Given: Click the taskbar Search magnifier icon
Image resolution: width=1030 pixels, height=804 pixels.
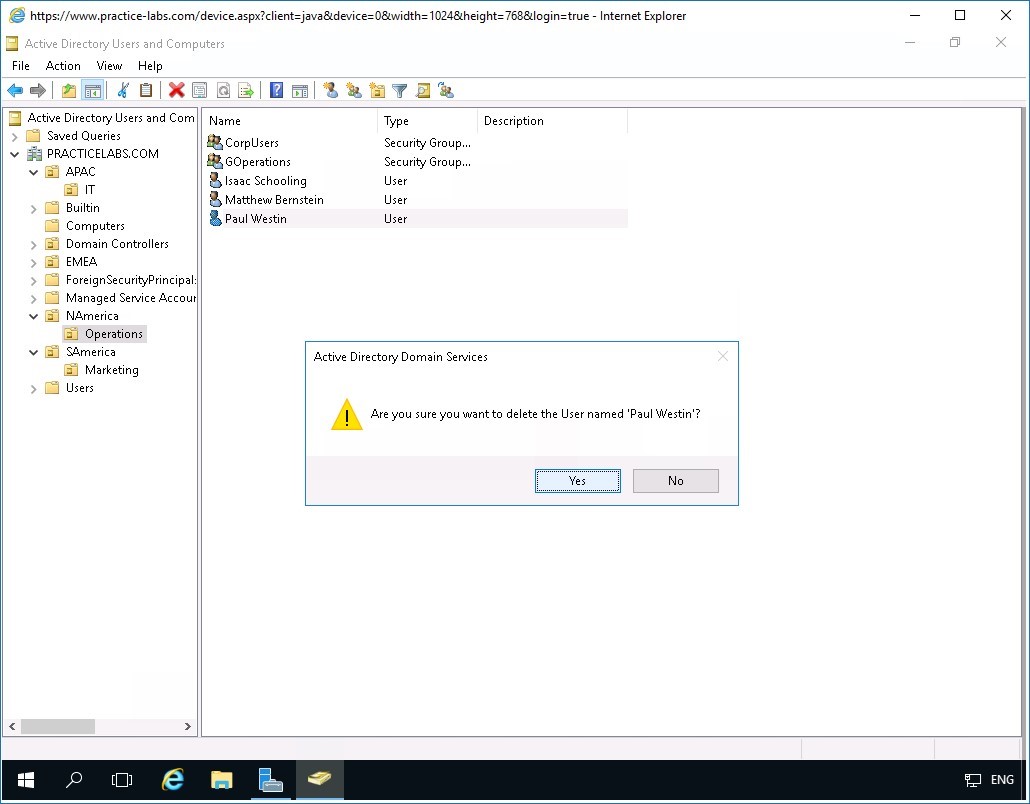Looking at the screenshot, I should [x=74, y=780].
